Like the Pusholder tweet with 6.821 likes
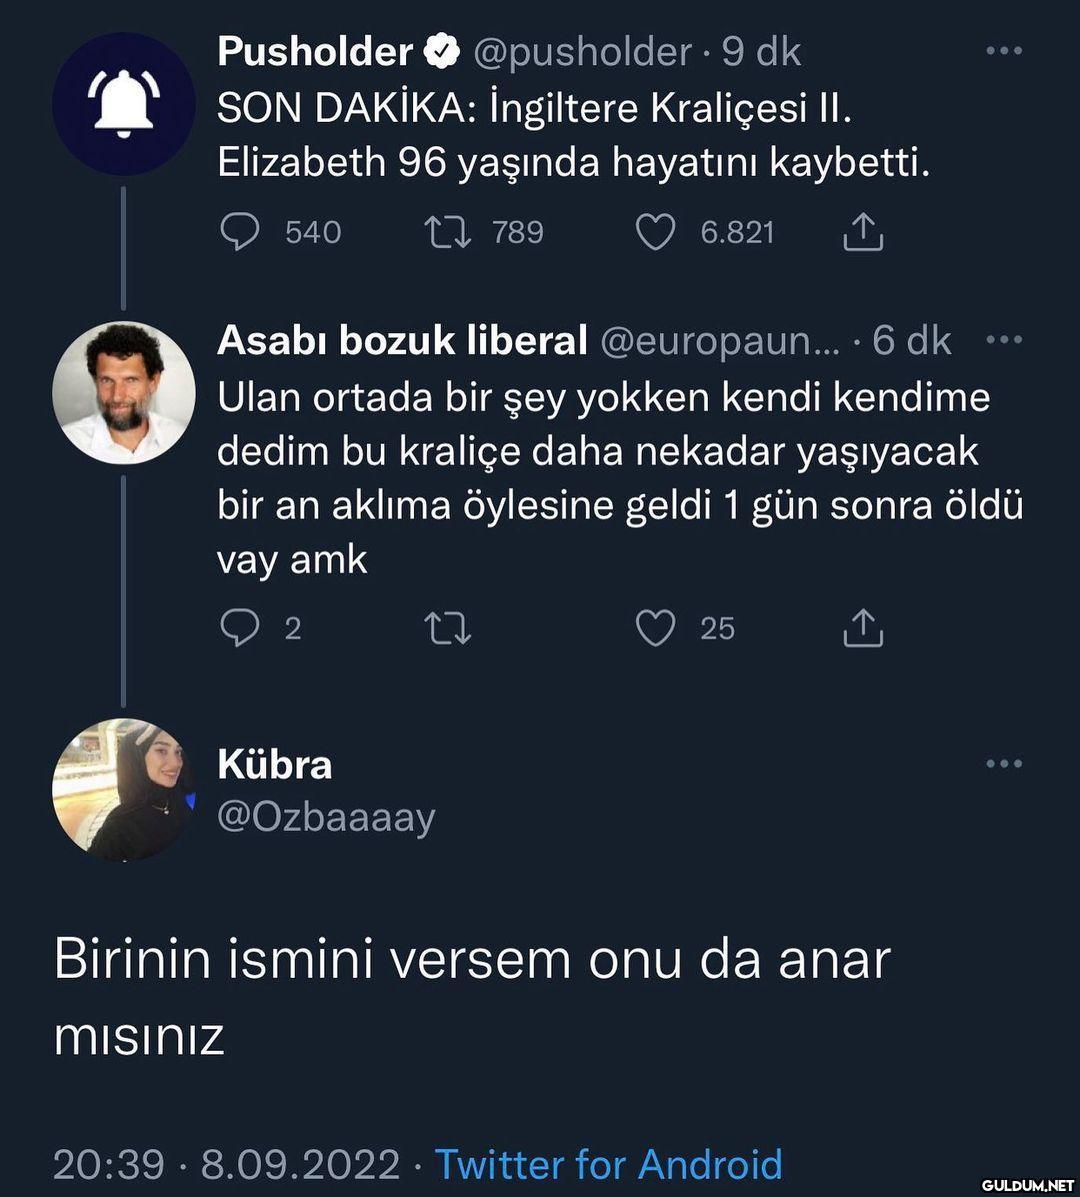Image resolution: width=1080 pixels, height=1197 pixels. tap(656, 232)
